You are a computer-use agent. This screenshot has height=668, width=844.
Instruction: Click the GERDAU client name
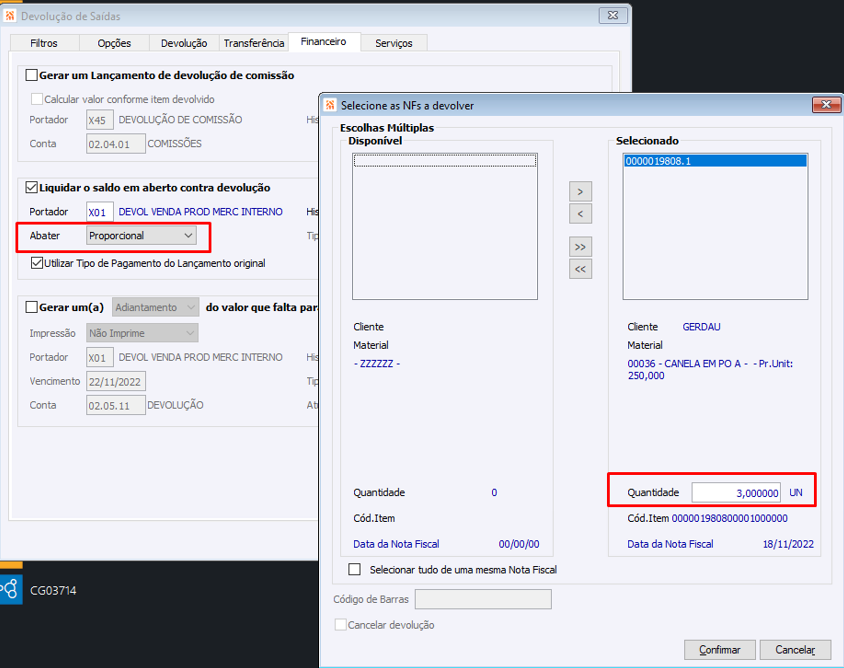point(701,327)
